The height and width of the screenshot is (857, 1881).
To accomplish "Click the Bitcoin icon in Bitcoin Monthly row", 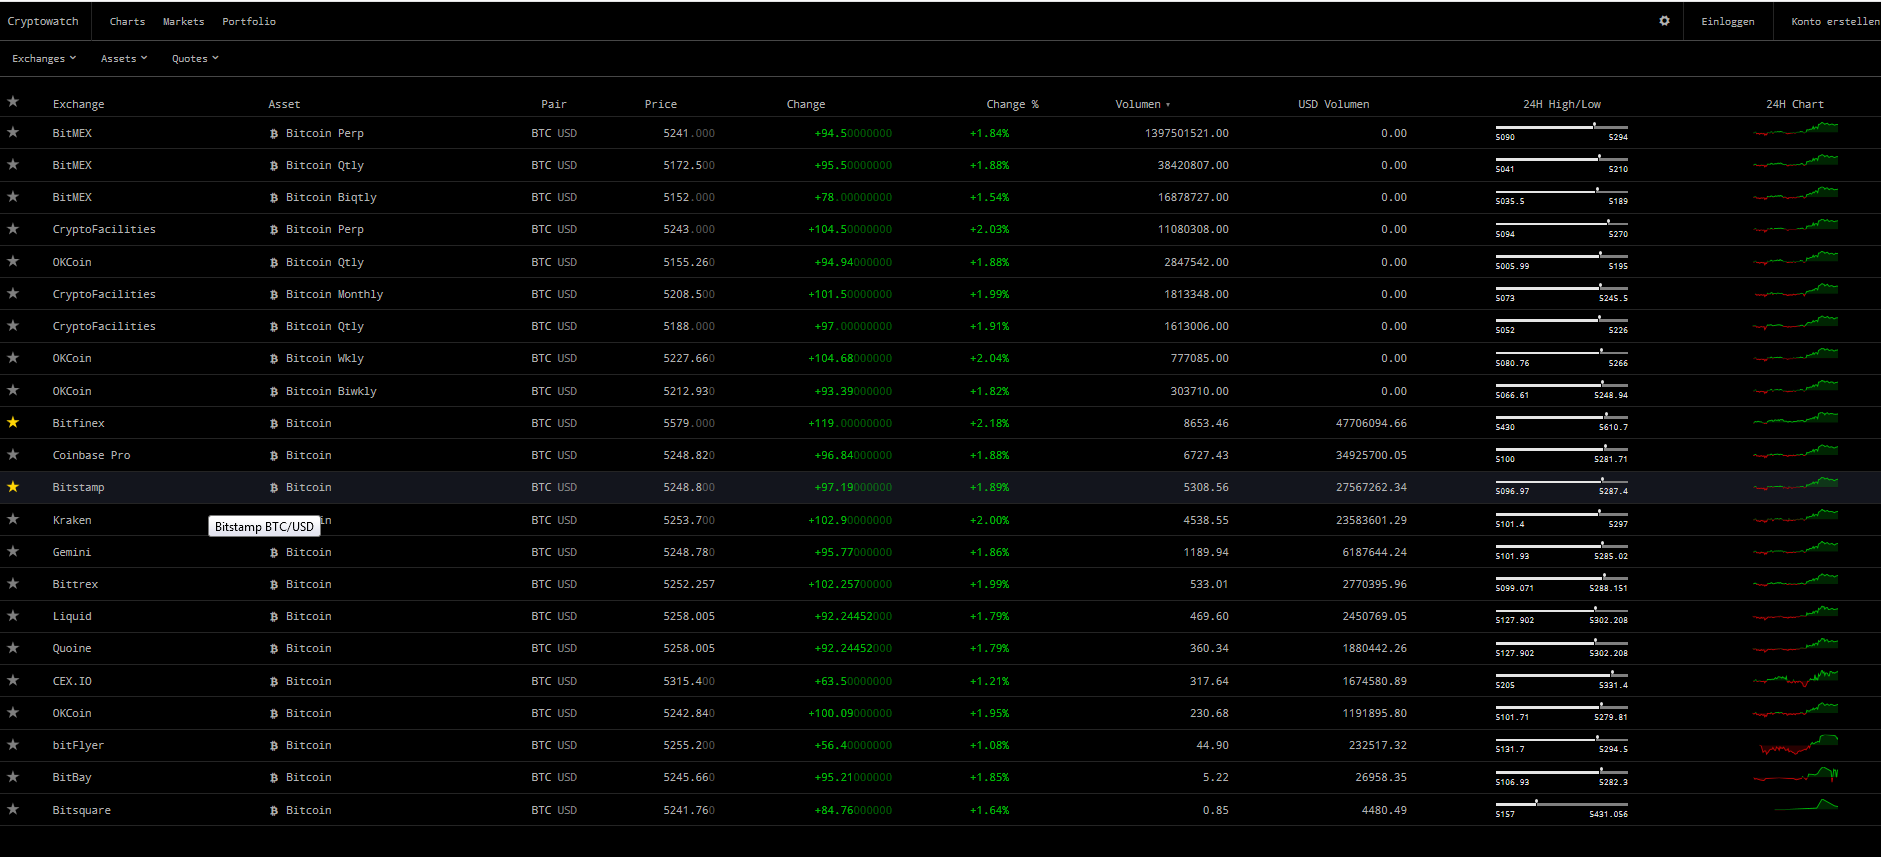I will click(274, 295).
